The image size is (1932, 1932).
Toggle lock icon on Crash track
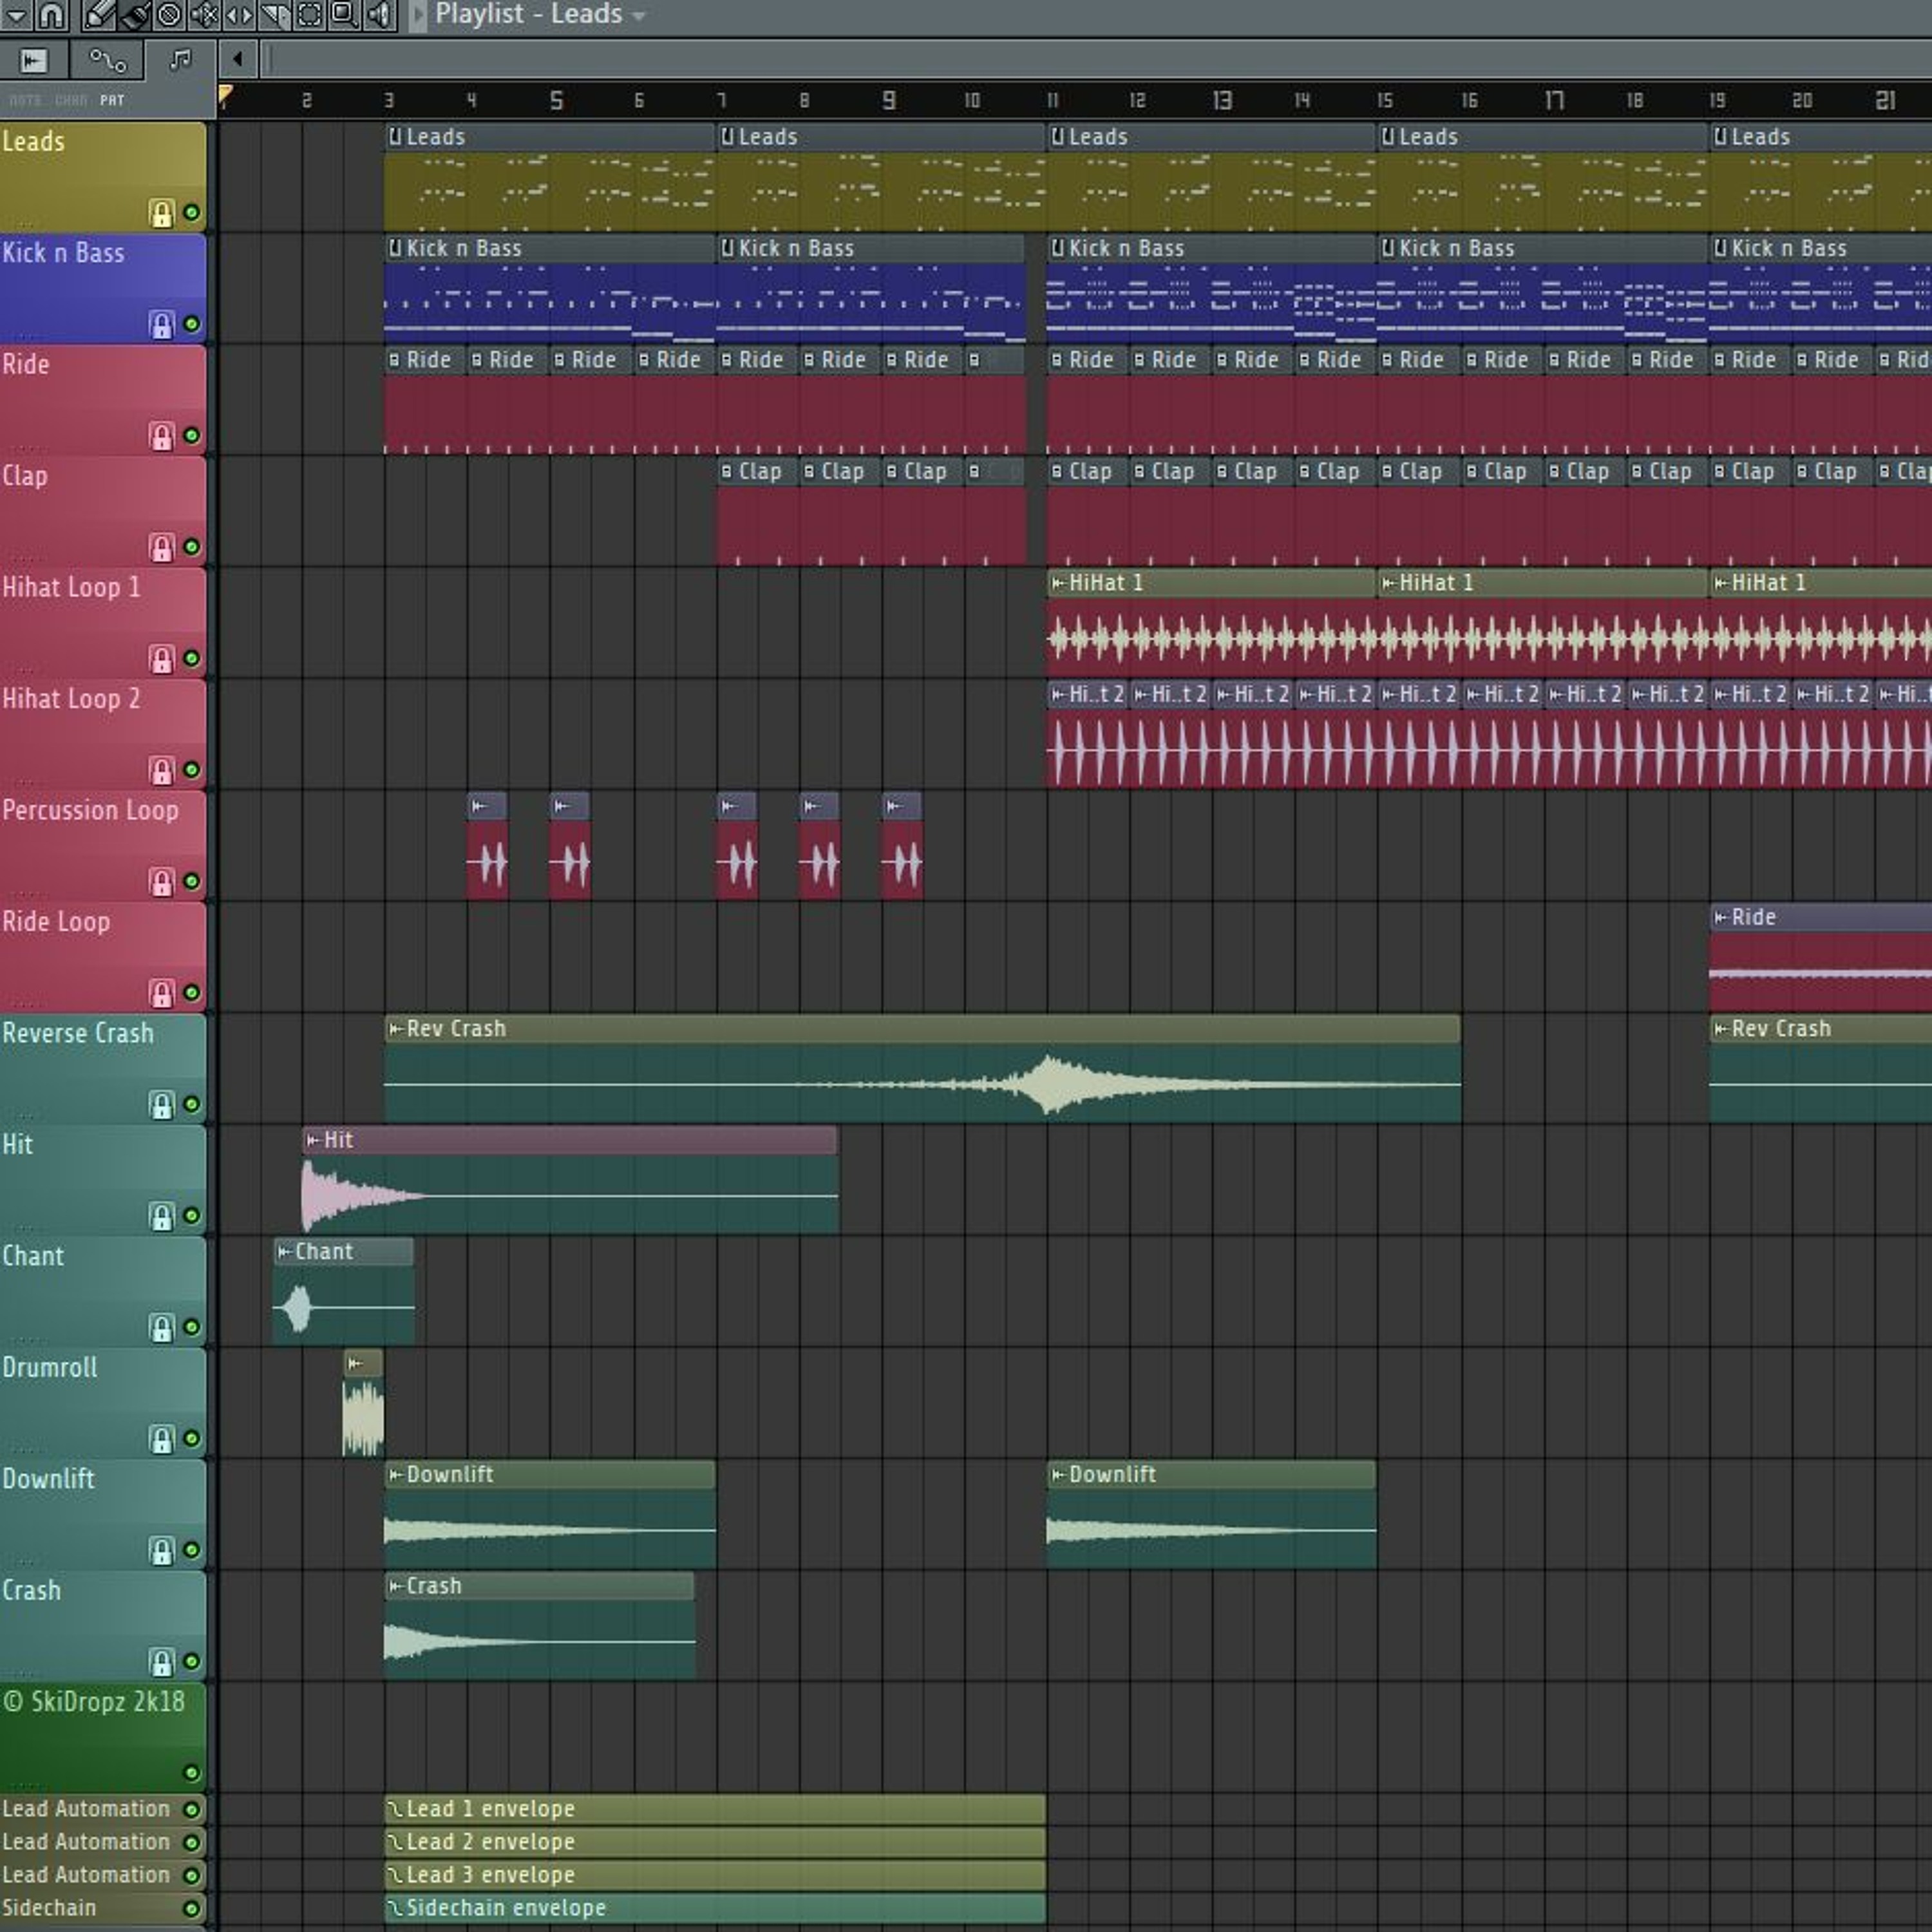161,1662
